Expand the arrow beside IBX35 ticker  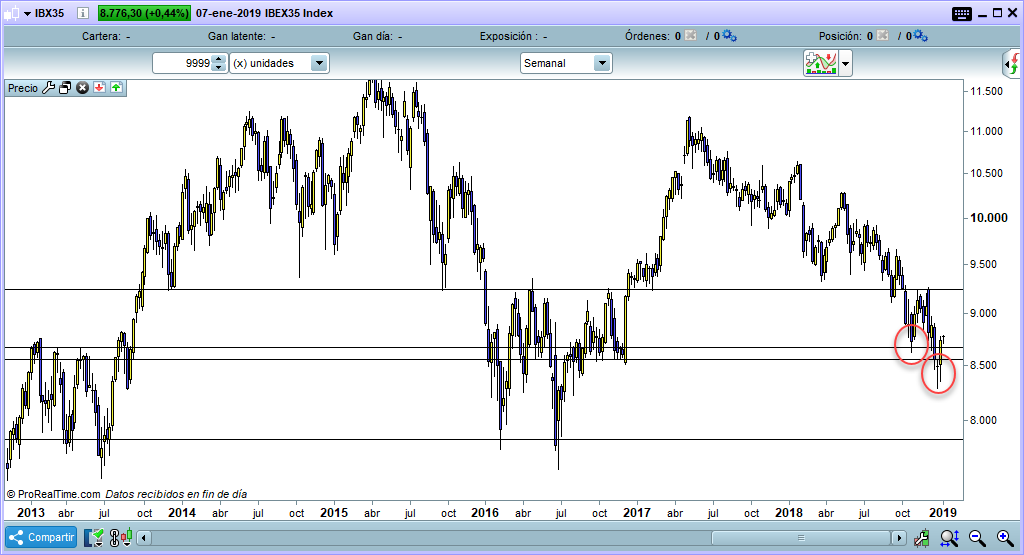(x=12, y=14)
